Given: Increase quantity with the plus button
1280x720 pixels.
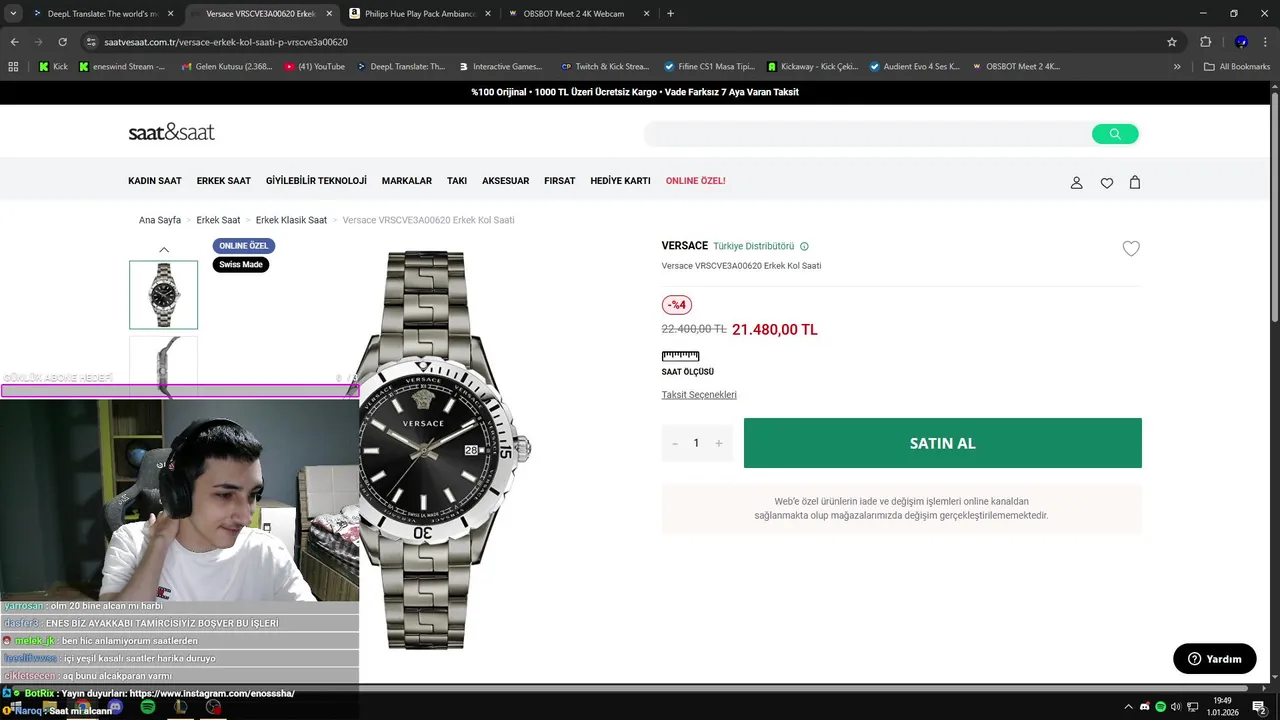Looking at the screenshot, I should click(x=718, y=443).
